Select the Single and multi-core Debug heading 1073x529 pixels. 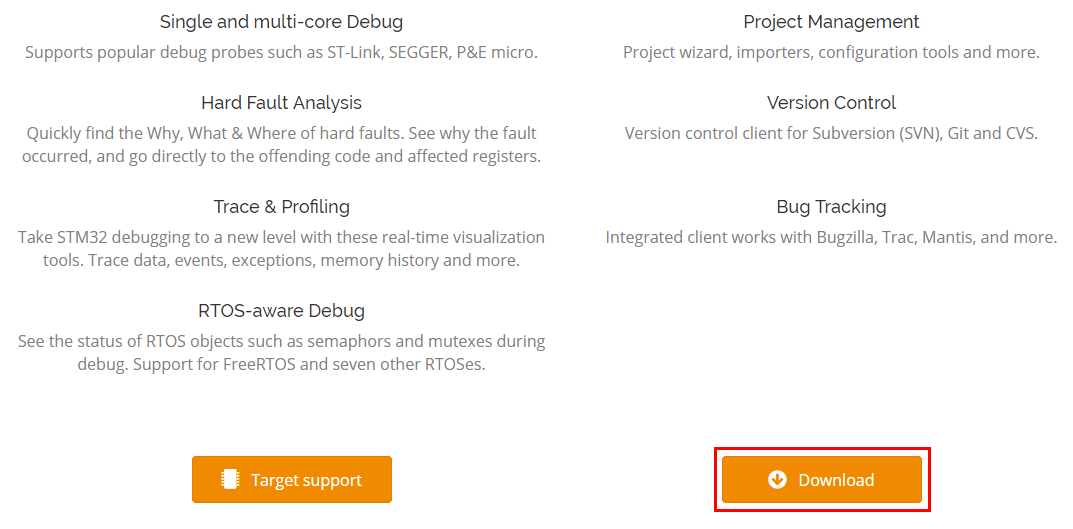[281, 22]
